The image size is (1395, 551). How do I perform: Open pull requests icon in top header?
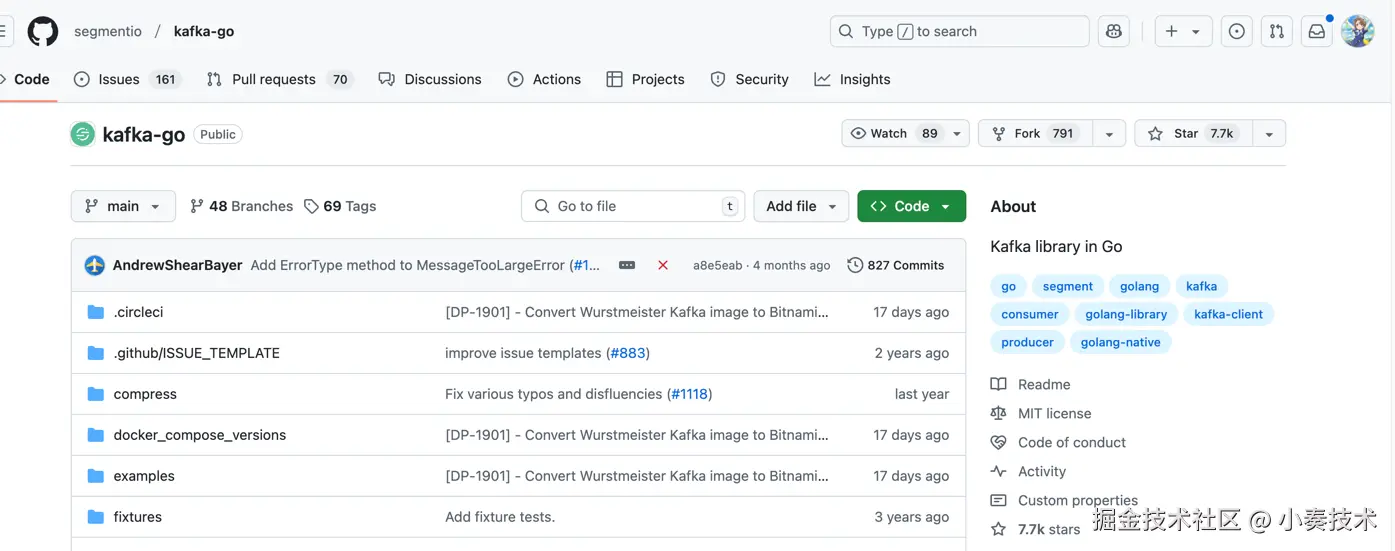pos(1277,31)
